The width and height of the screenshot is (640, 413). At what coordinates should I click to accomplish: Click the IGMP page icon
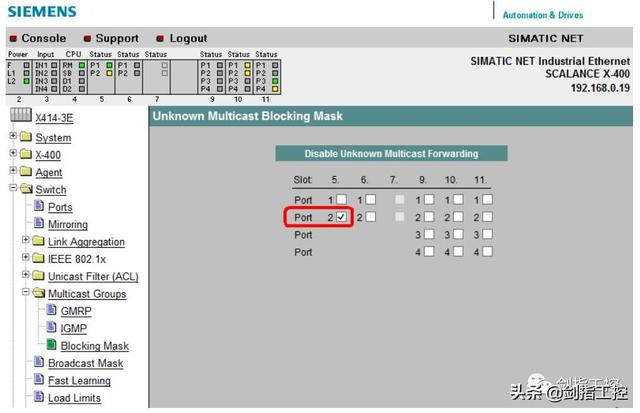[x=51, y=327]
